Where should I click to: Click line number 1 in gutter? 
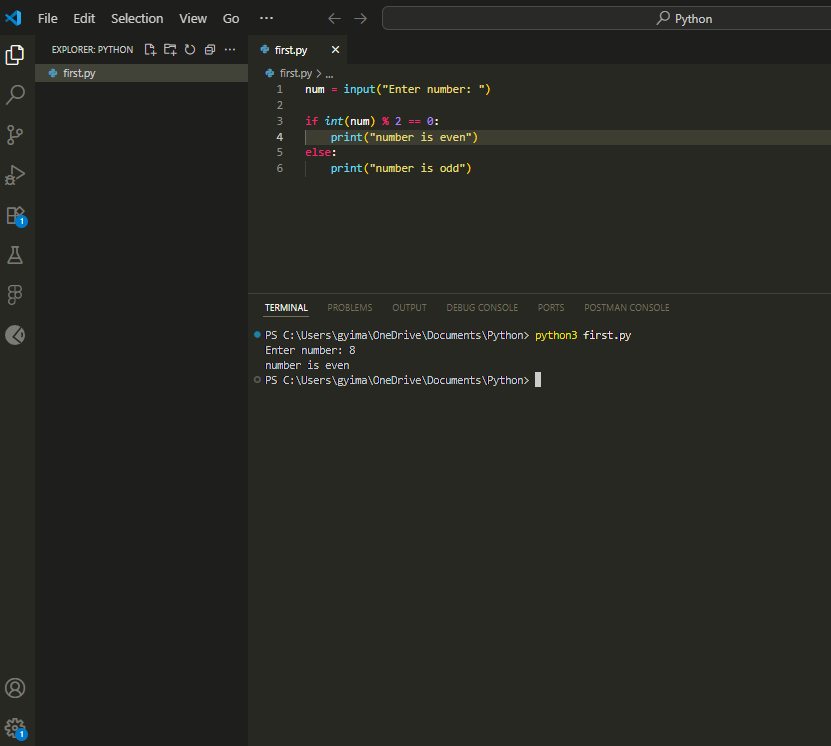point(279,90)
